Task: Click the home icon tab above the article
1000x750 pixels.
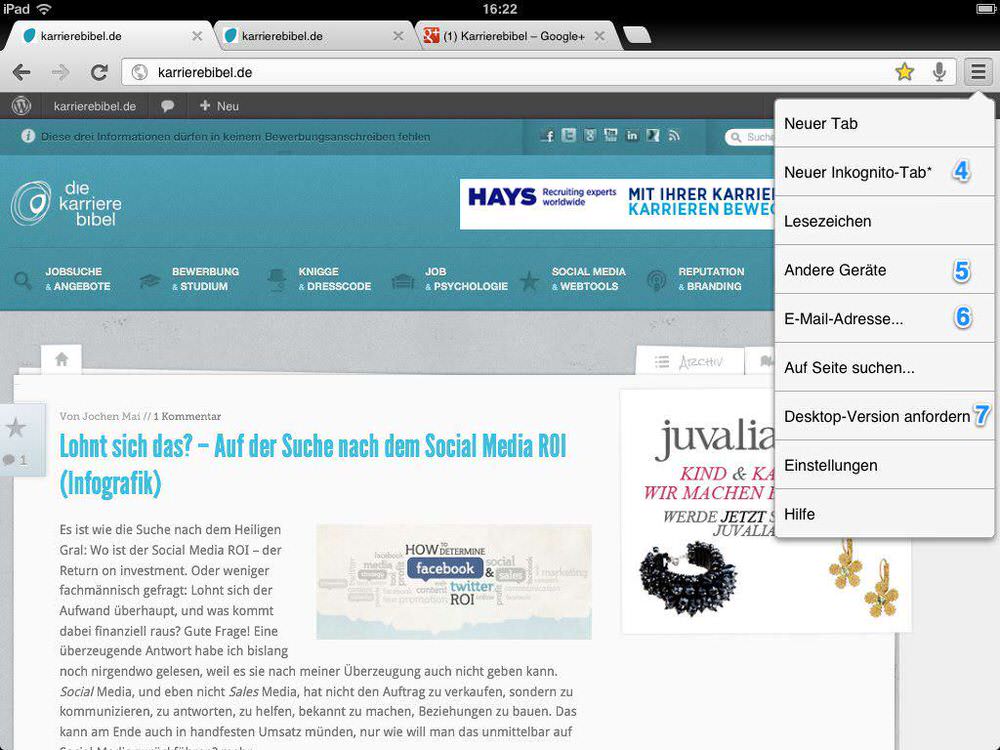Action: coord(61,359)
